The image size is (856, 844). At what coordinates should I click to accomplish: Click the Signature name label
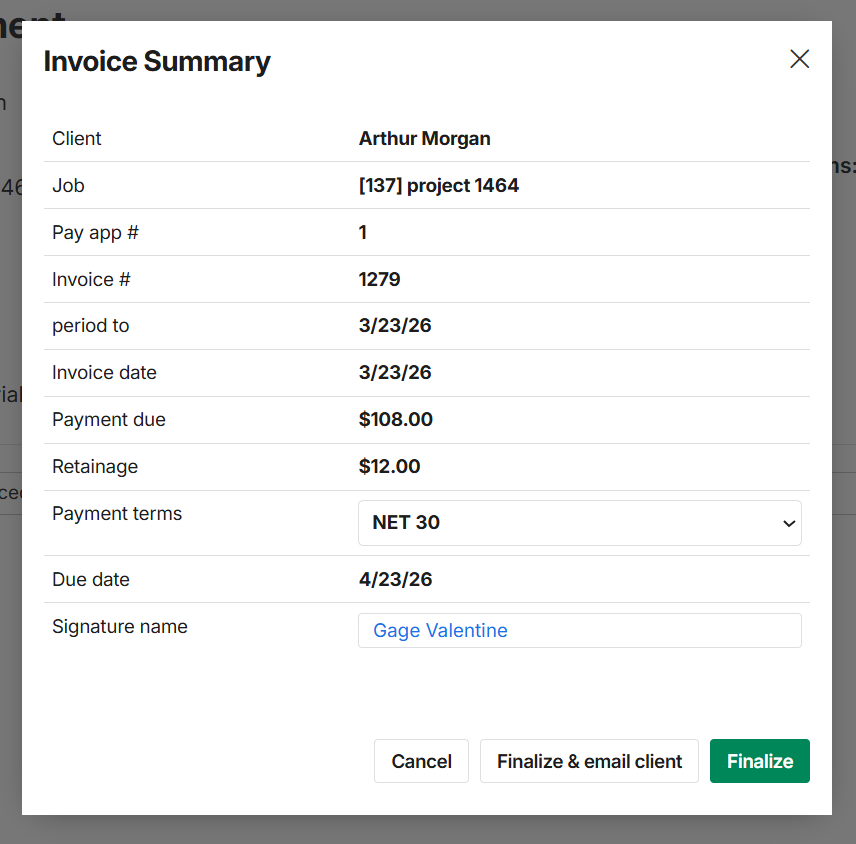click(119, 627)
